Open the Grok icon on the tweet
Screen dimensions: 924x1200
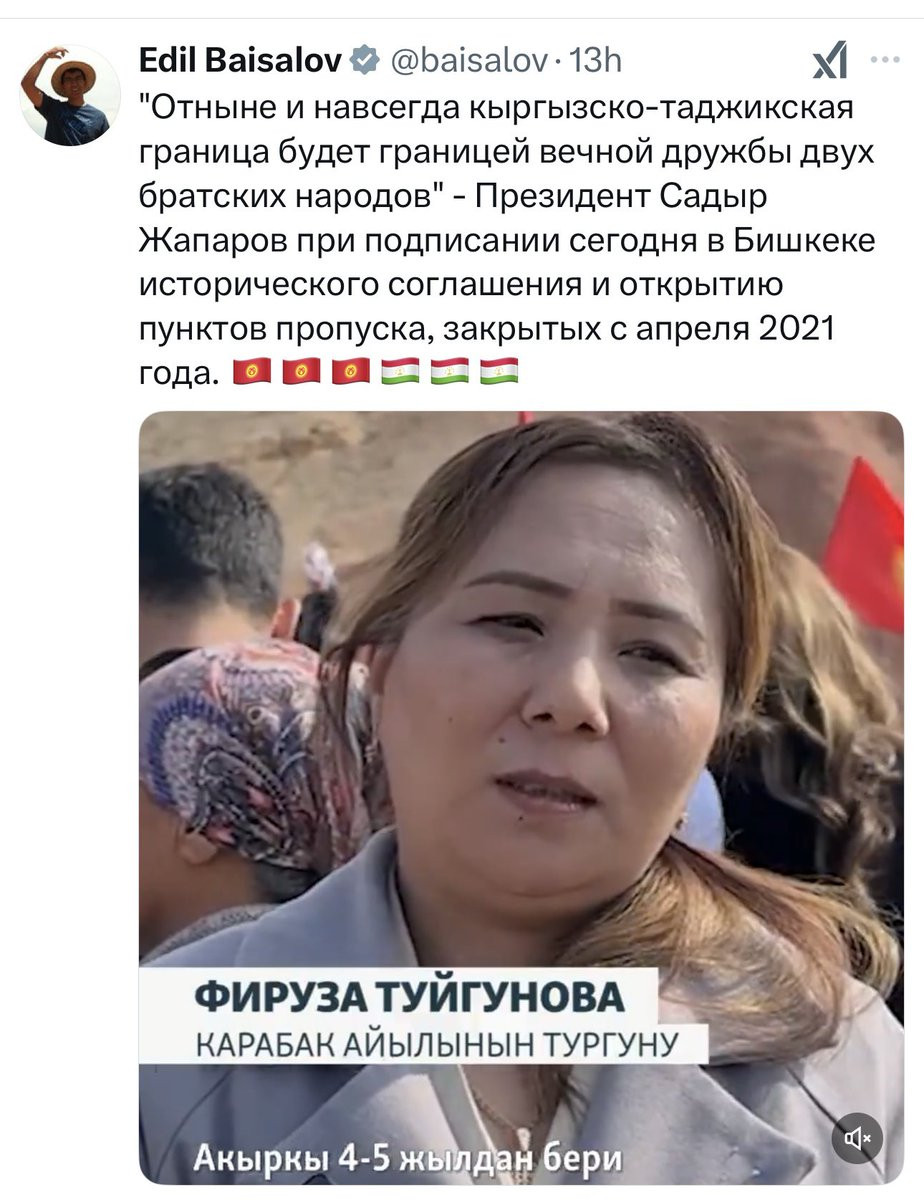830,60
